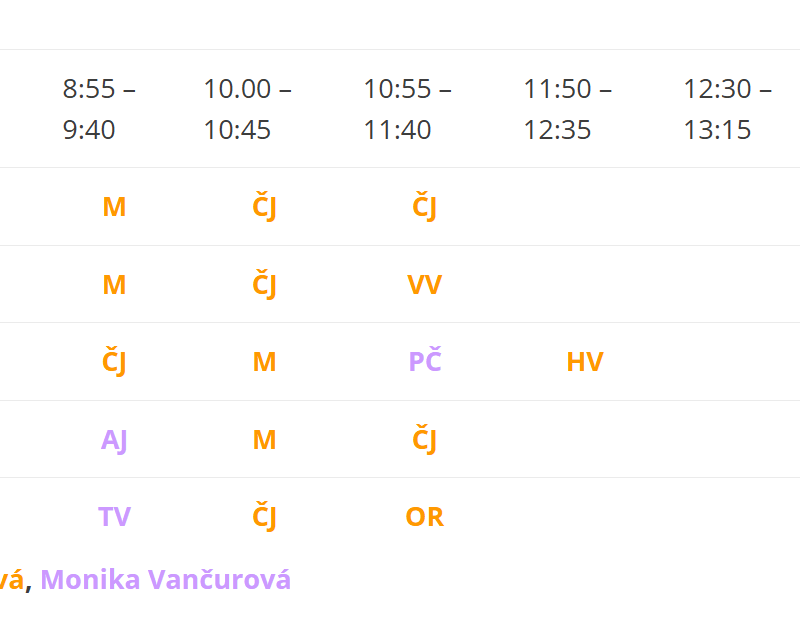Click the VV subject cell
800x628 pixels.
(424, 285)
